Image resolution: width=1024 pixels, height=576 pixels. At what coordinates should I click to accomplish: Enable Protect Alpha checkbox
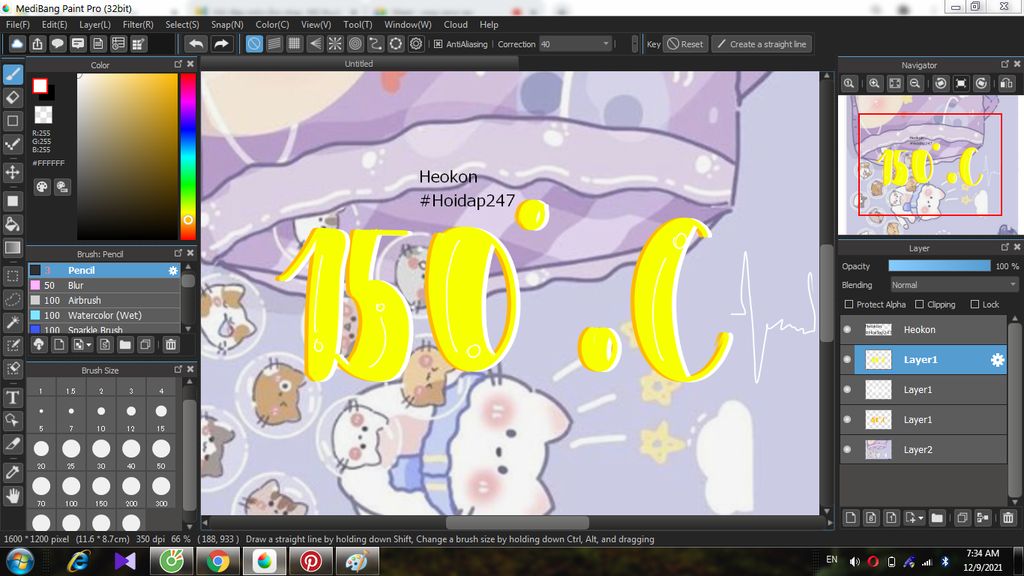coord(849,304)
